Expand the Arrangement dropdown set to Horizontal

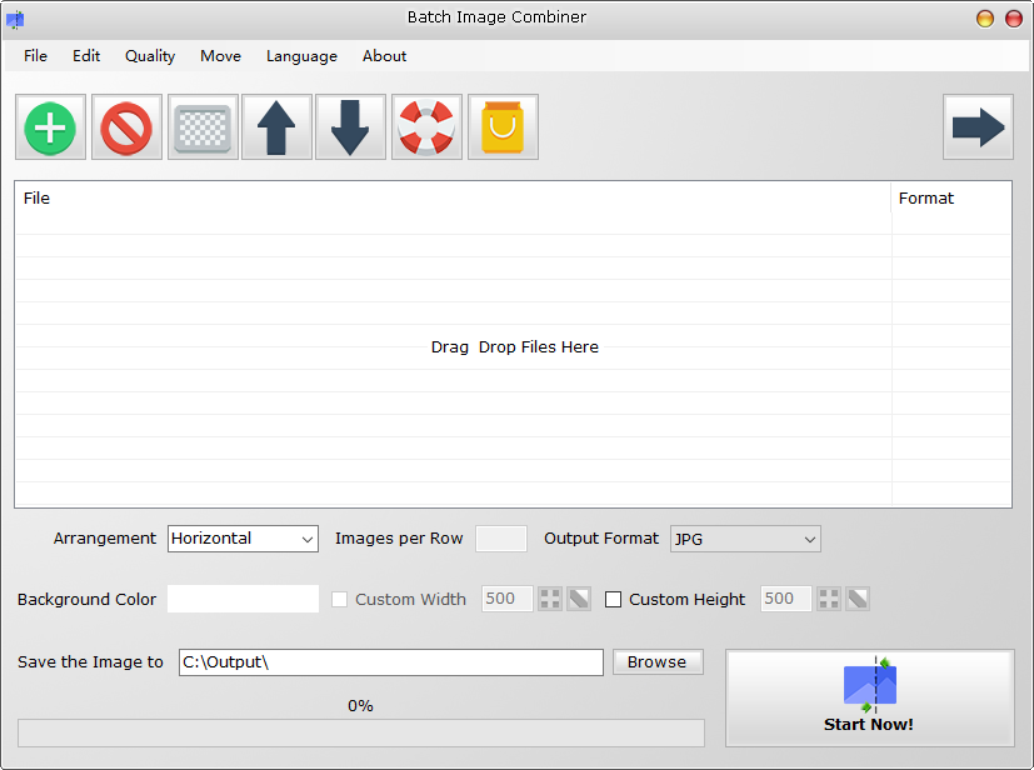(243, 539)
